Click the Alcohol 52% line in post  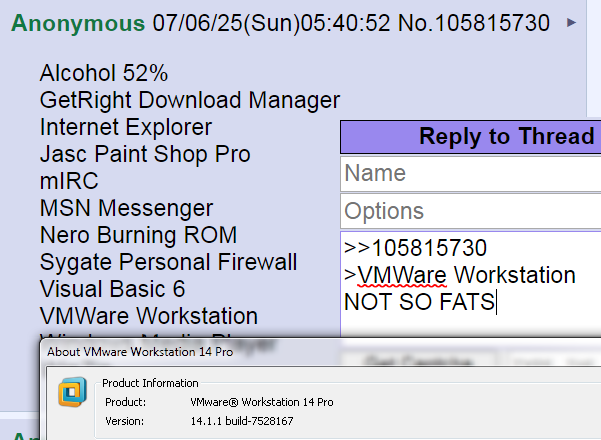coord(104,73)
